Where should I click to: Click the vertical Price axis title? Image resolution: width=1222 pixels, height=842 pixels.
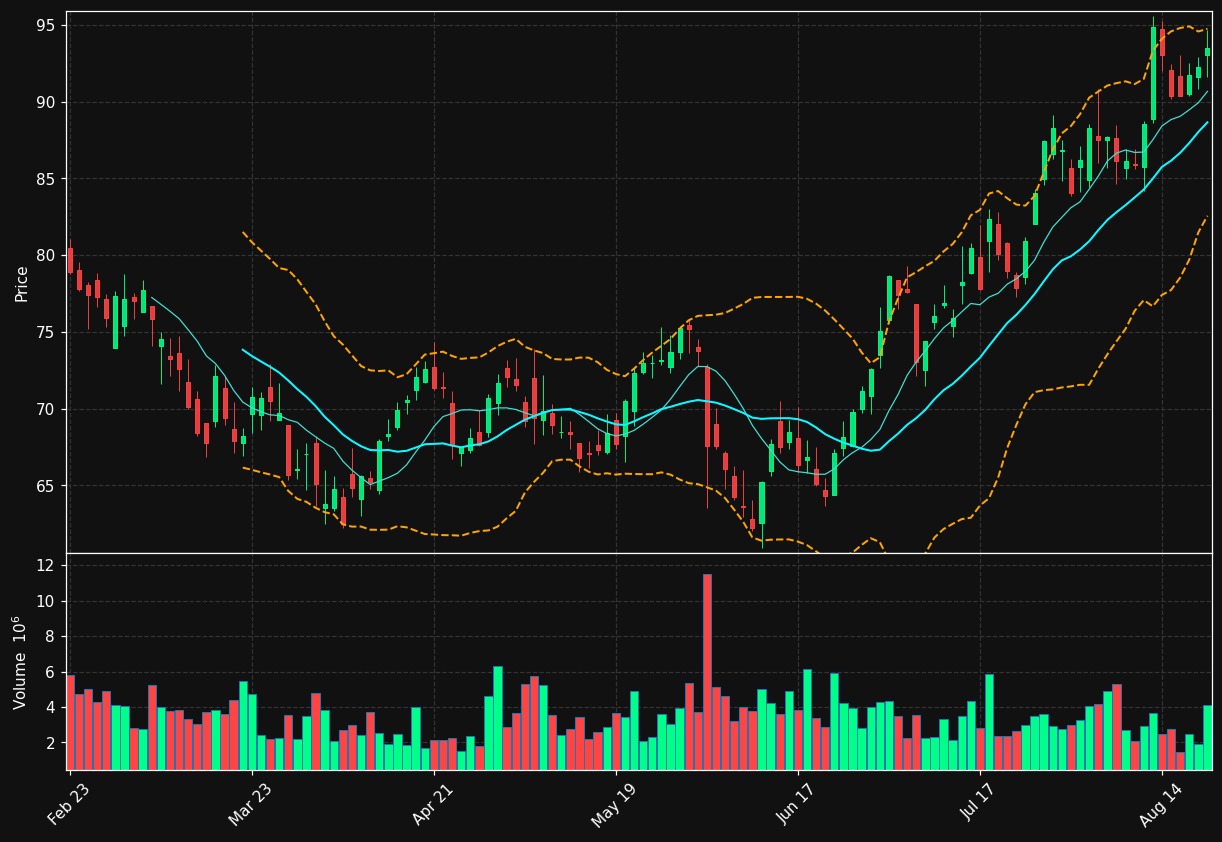(21, 283)
